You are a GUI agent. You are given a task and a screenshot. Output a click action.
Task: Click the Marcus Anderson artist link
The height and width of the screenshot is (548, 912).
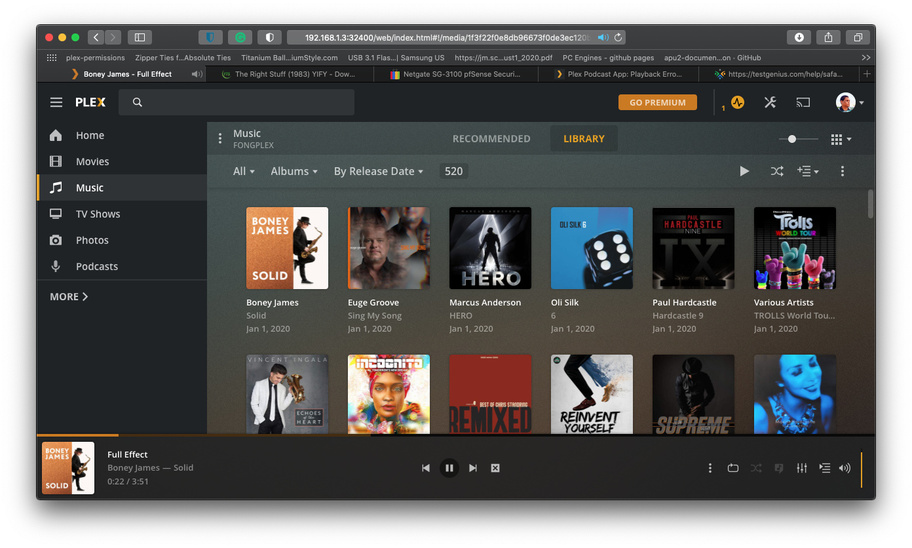coord(485,303)
